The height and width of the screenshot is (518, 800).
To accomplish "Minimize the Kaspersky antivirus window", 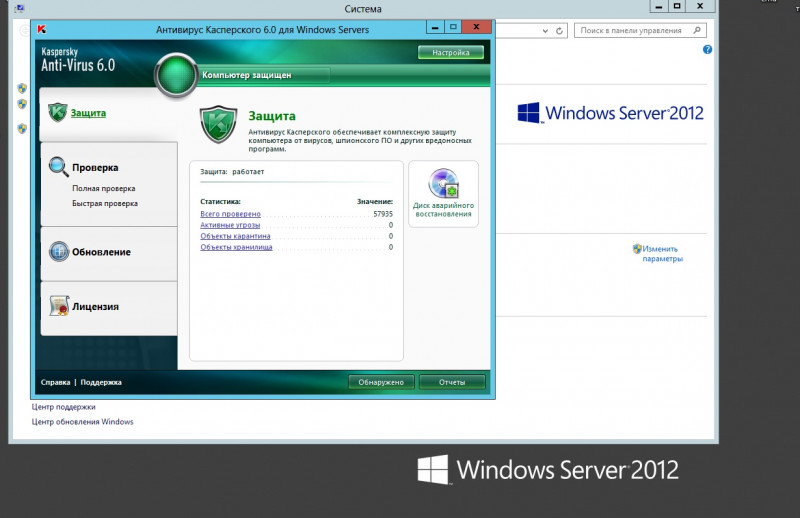I will pos(435,27).
